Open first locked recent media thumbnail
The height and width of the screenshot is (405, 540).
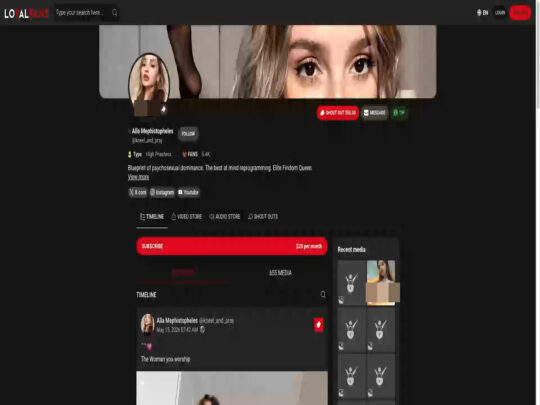point(352,282)
